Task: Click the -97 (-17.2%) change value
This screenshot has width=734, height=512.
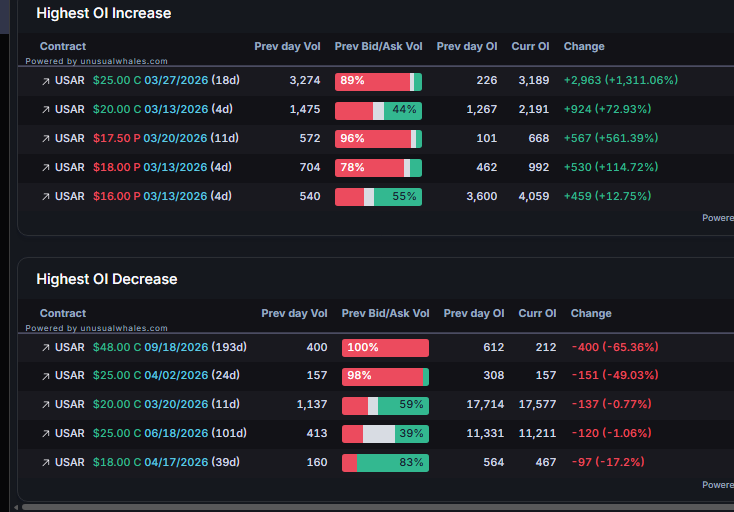Action: click(x=608, y=462)
